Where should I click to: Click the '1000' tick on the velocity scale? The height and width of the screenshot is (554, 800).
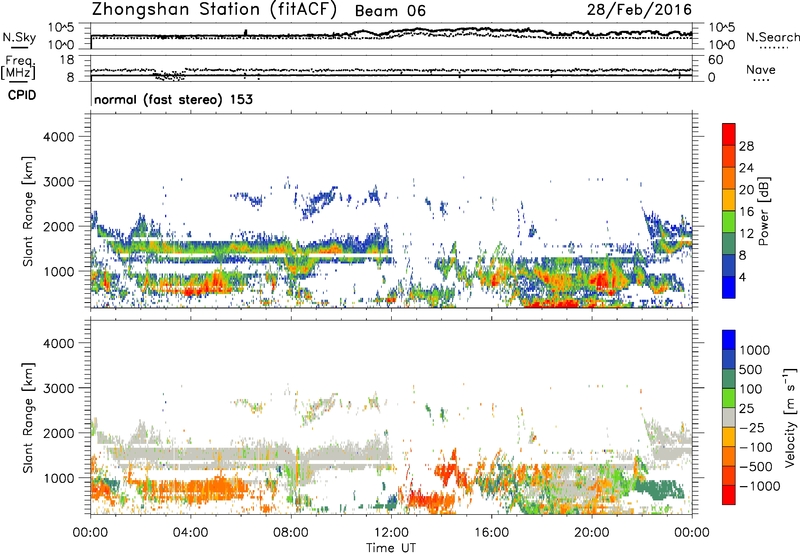754,350
